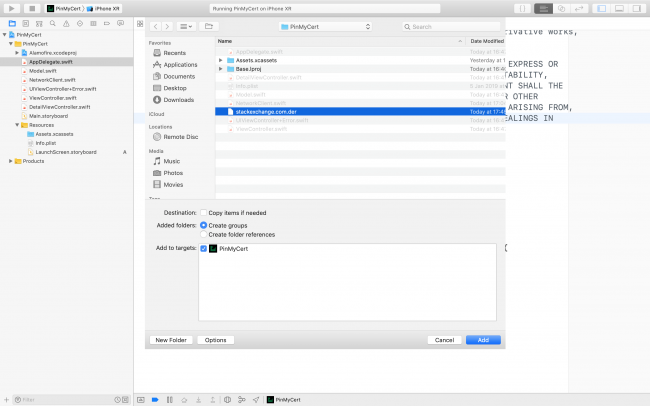This screenshot has height=406, width=650.
Task: Click the new folder group icon in dialog toolbar
Action: tap(209, 27)
